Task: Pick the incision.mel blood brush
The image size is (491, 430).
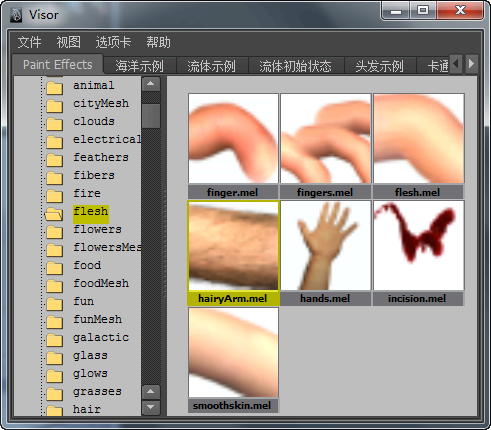Action: pos(419,246)
